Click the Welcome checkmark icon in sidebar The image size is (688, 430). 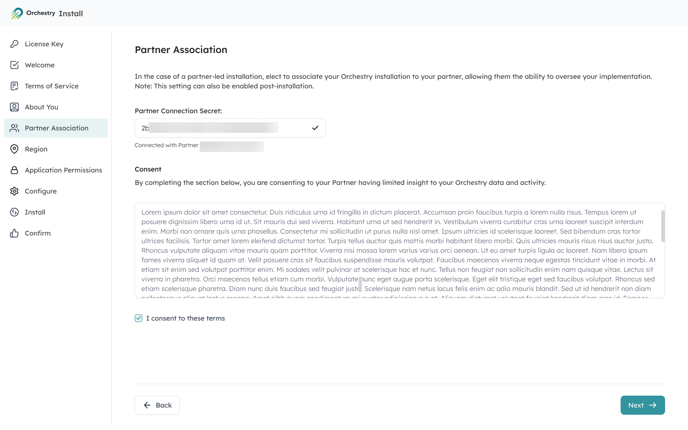click(x=14, y=65)
